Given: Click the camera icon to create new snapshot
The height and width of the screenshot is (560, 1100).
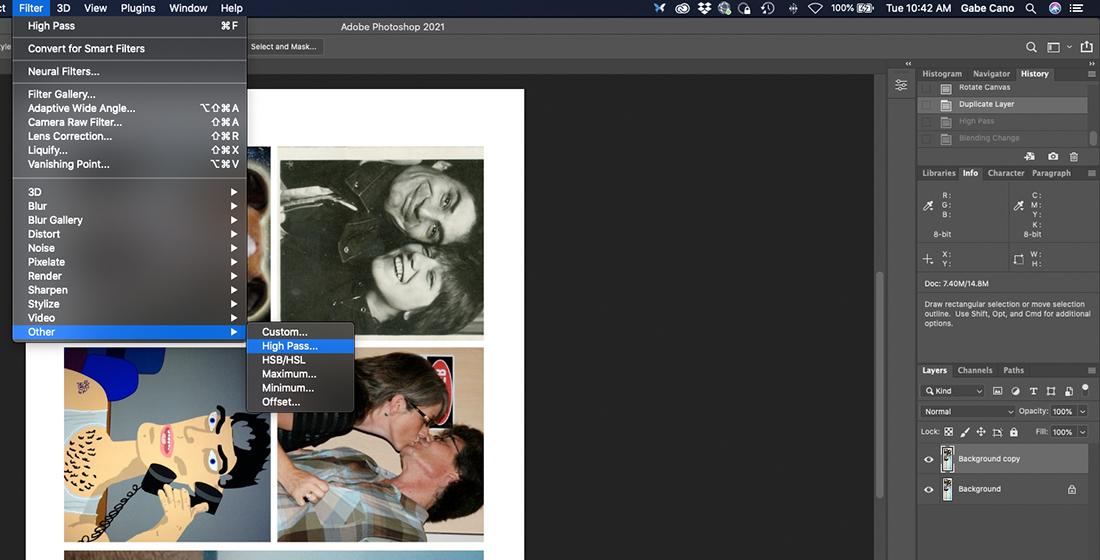Looking at the screenshot, I should [x=1053, y=157].
